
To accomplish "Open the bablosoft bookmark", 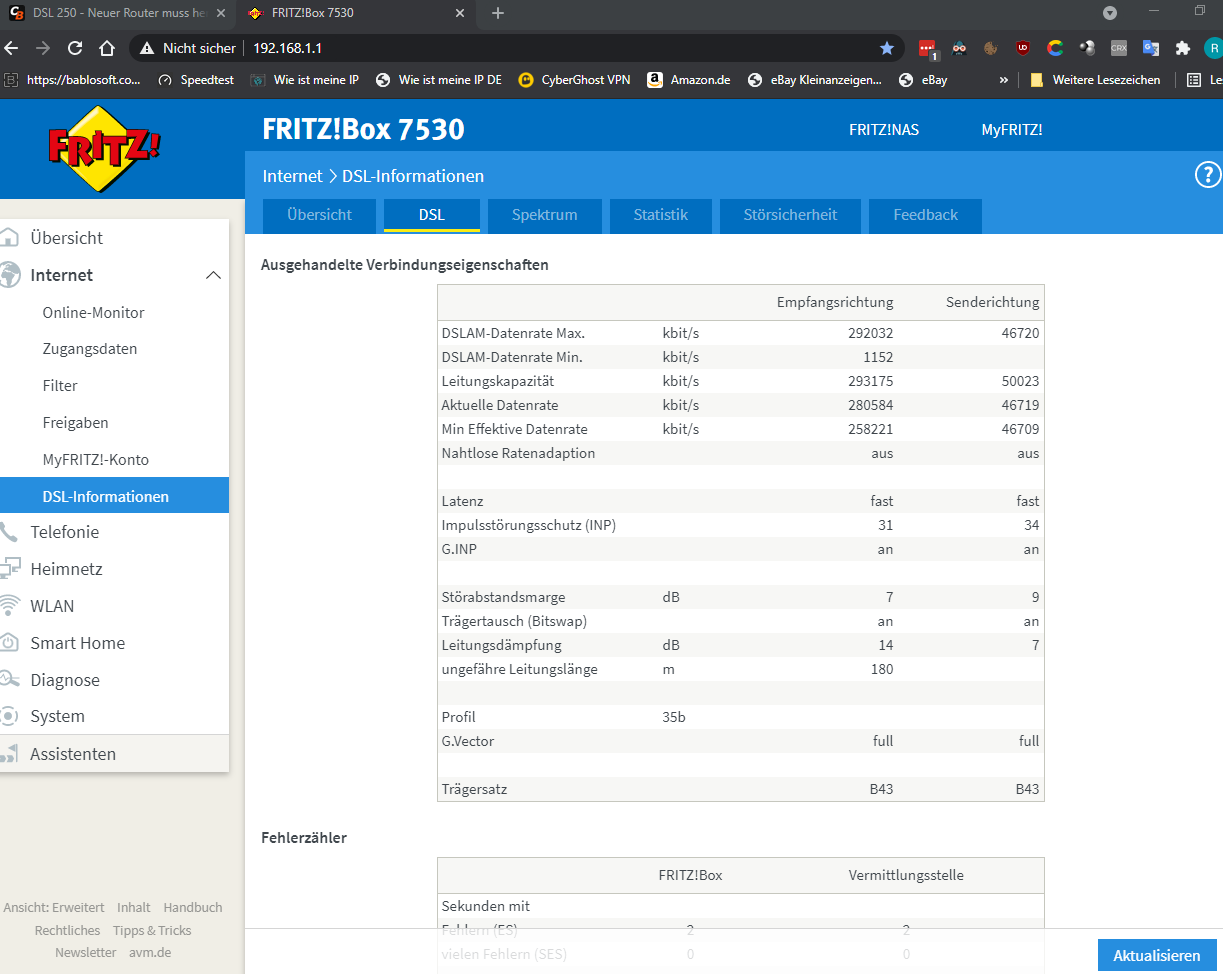I will [72, 80].
